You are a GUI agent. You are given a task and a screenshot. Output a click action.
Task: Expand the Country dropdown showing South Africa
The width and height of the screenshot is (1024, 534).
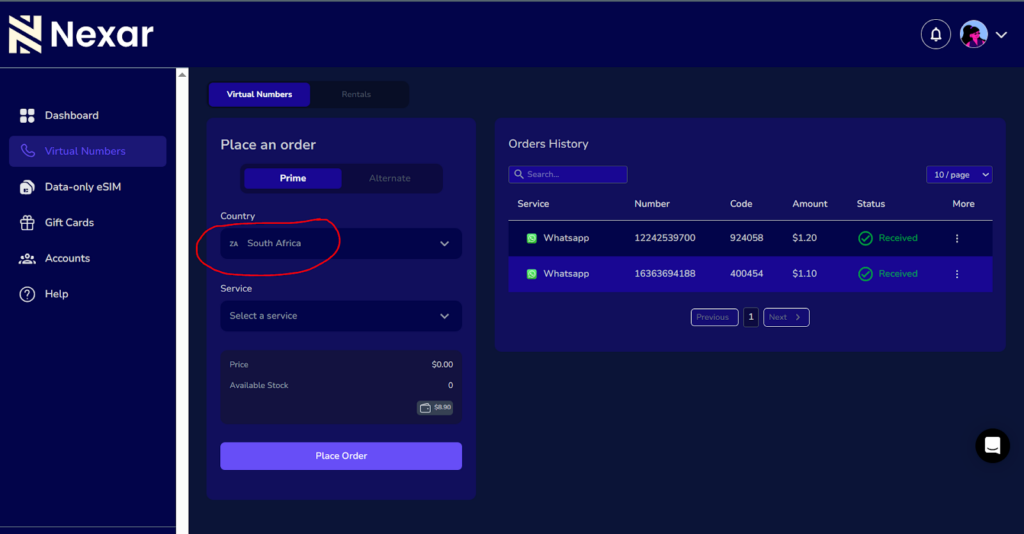tap(341, 243)
